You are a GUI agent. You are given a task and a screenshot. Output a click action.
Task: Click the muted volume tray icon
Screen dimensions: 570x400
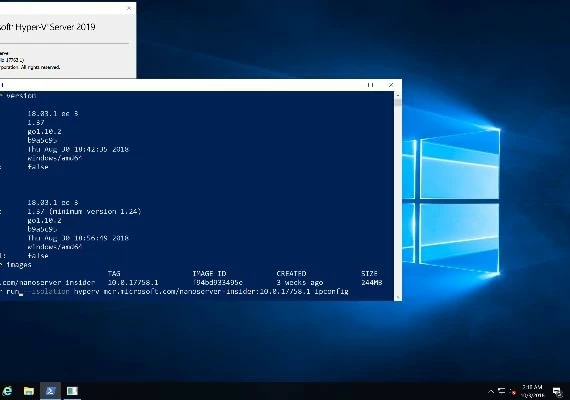coord(513,392)
